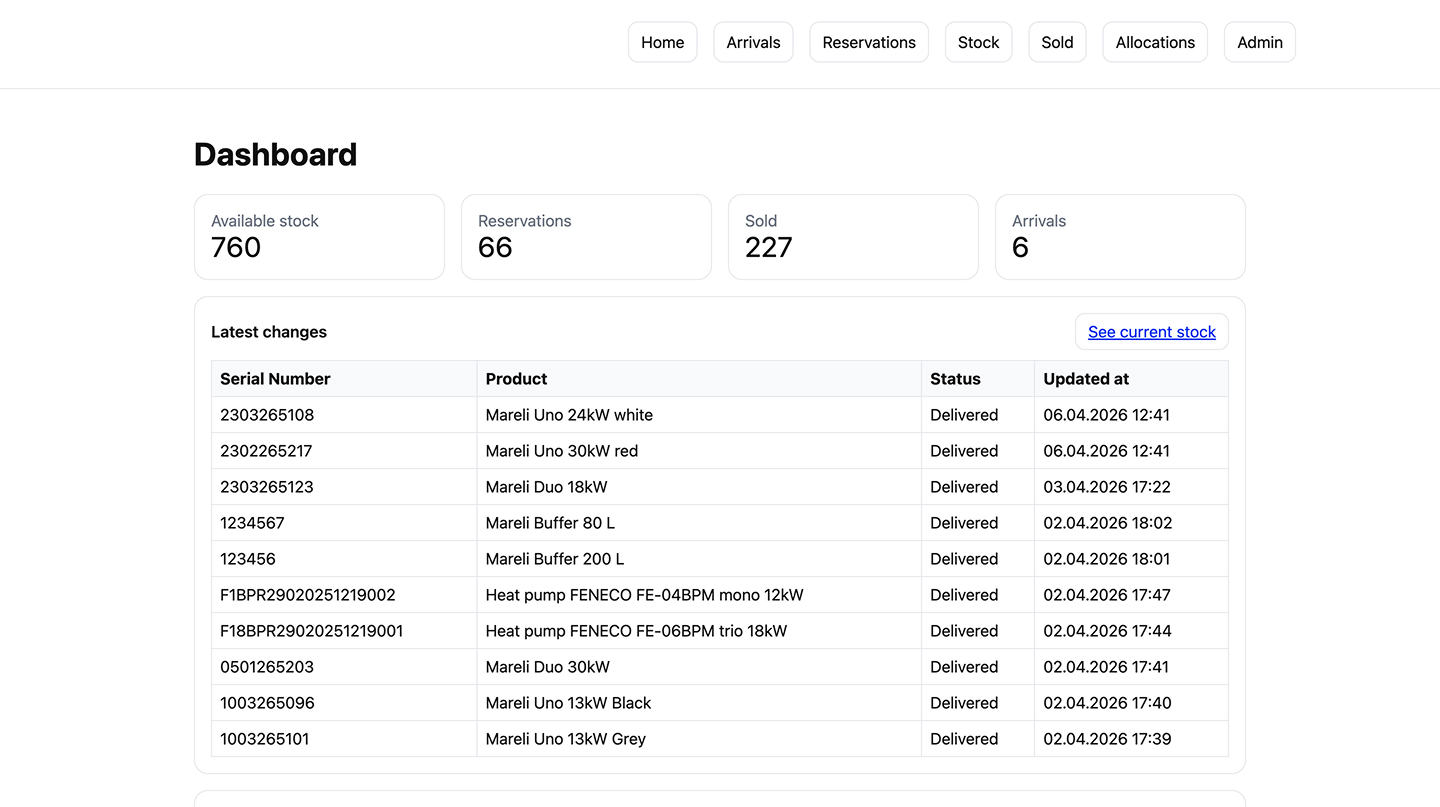Click Delivered status for Mareli Uno 13kW Grey
The height and width of the screenshot is (807, 1440).
(x=964, y=739)
